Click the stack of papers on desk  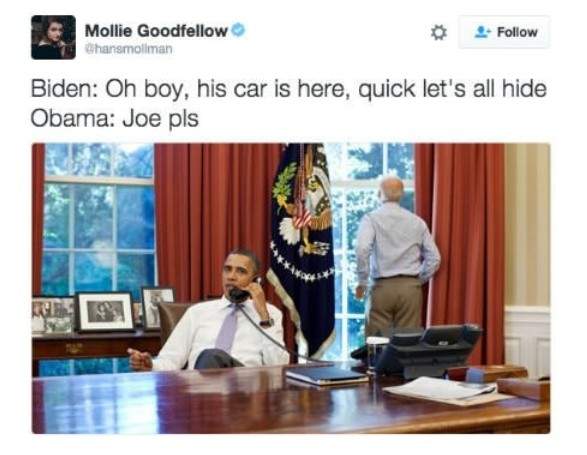(444, 391)
